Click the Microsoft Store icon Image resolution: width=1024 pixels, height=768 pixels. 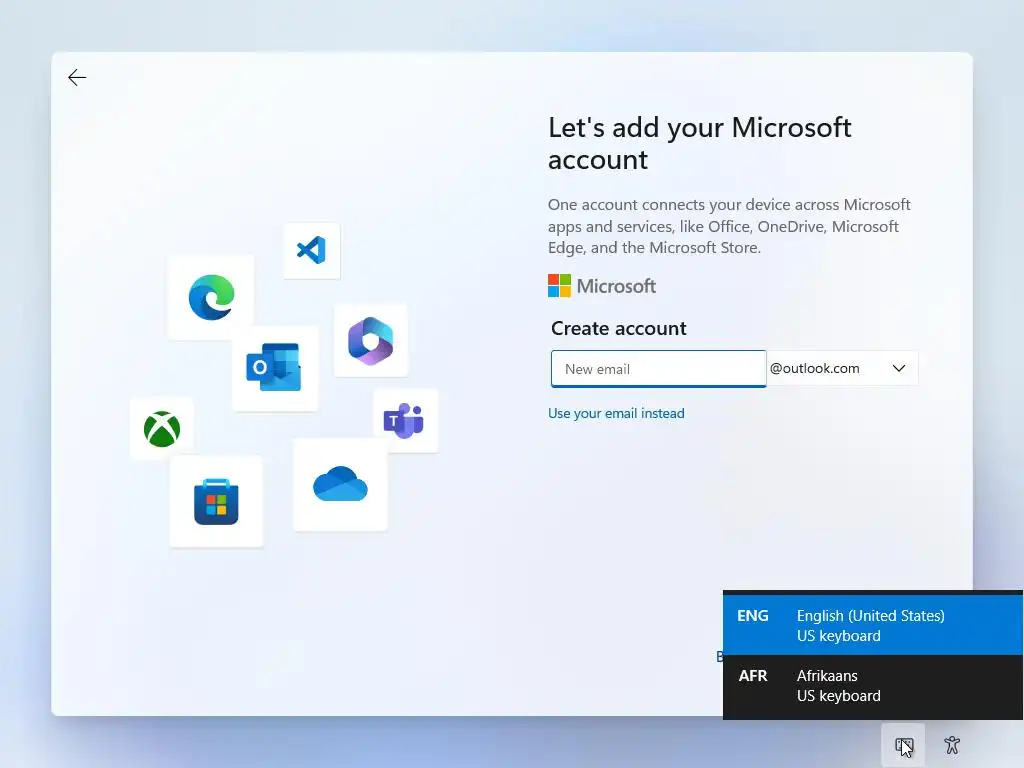(216, 502)
